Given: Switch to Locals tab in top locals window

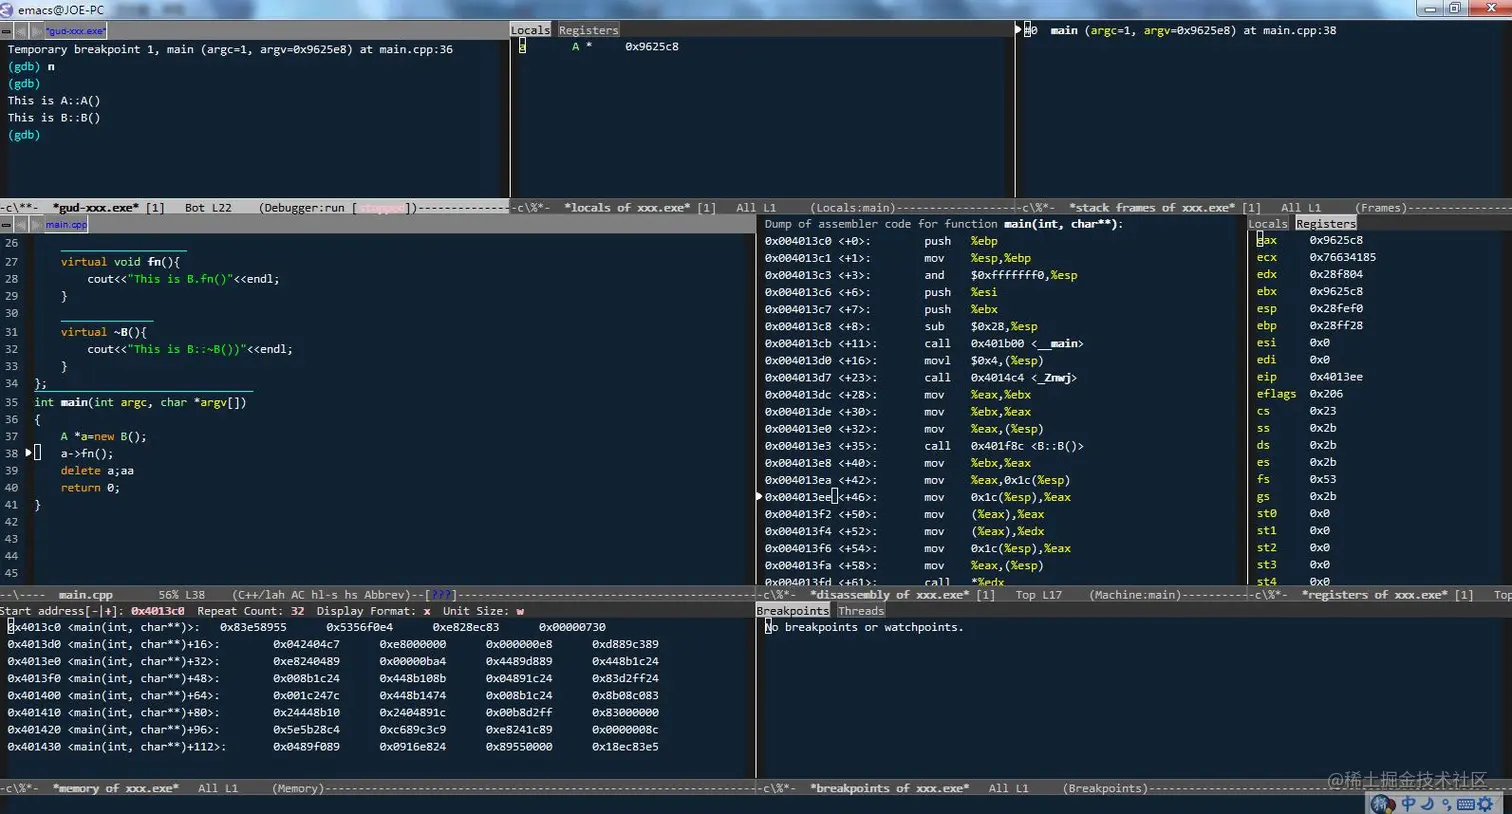Looking at the screenshot, I should click(530, 30).
